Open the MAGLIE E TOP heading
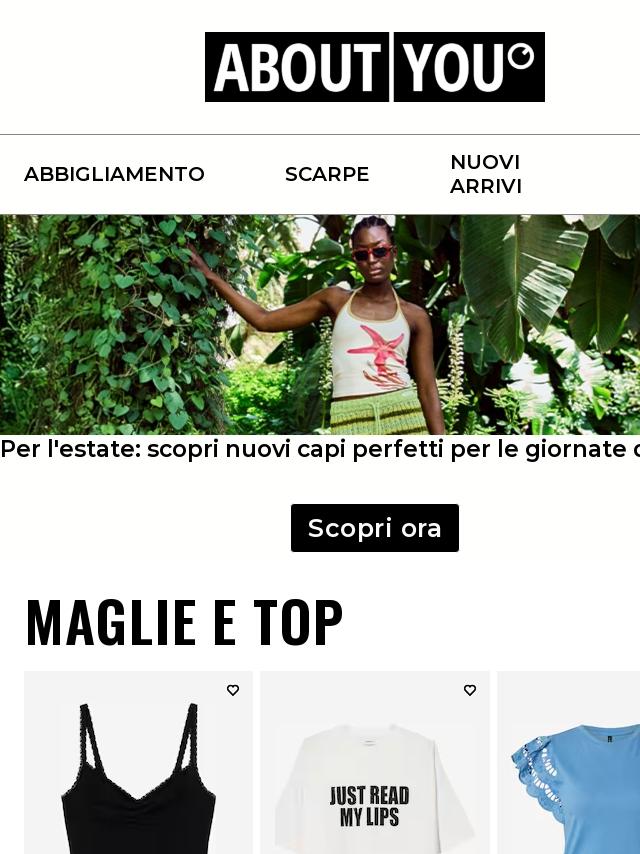 [185, 623]
